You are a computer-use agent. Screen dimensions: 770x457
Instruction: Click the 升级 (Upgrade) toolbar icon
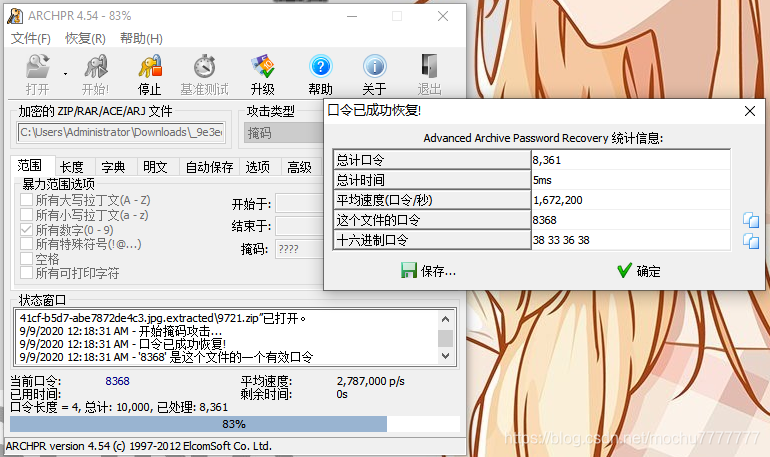[x=263, y=66]
